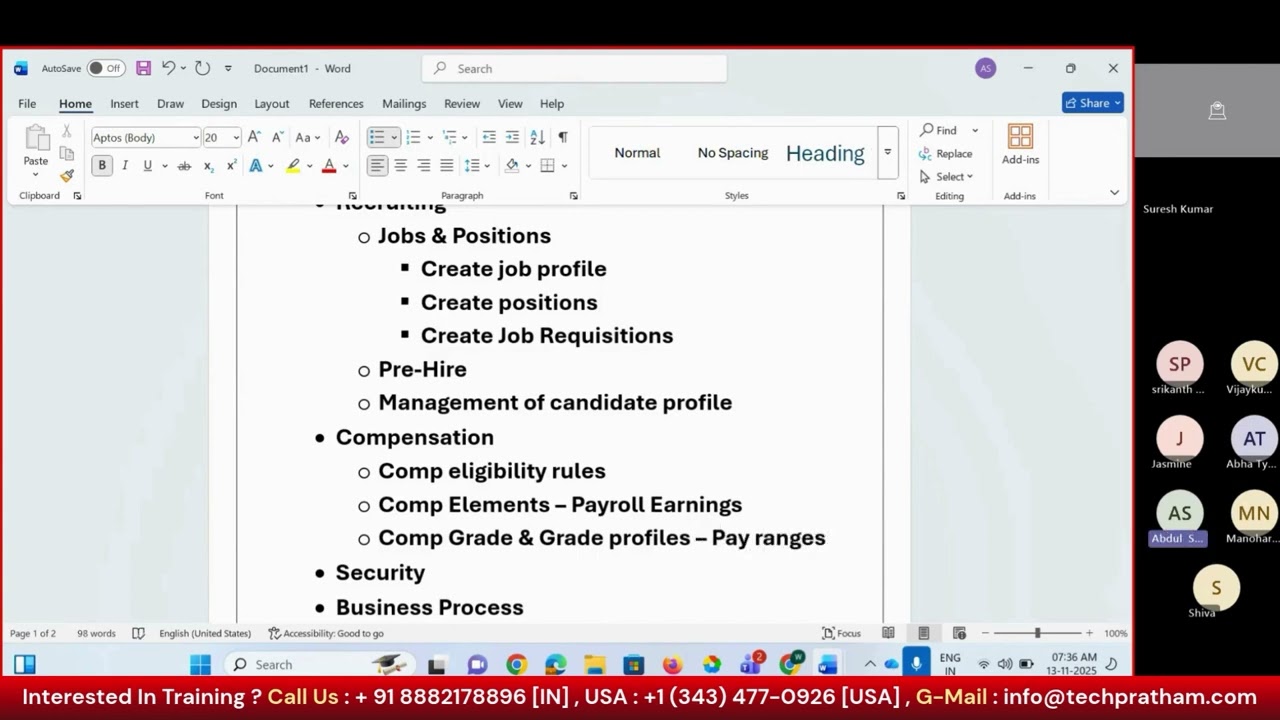Screen dimensions: 1280x720
Task: Open the spelling proofing status icon
Action: click(x=138, y=633)
